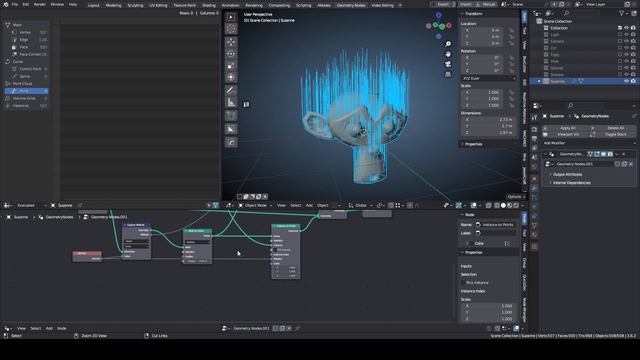Open the Blender logo menu
The image size is (640, 360).
[6, 4]
